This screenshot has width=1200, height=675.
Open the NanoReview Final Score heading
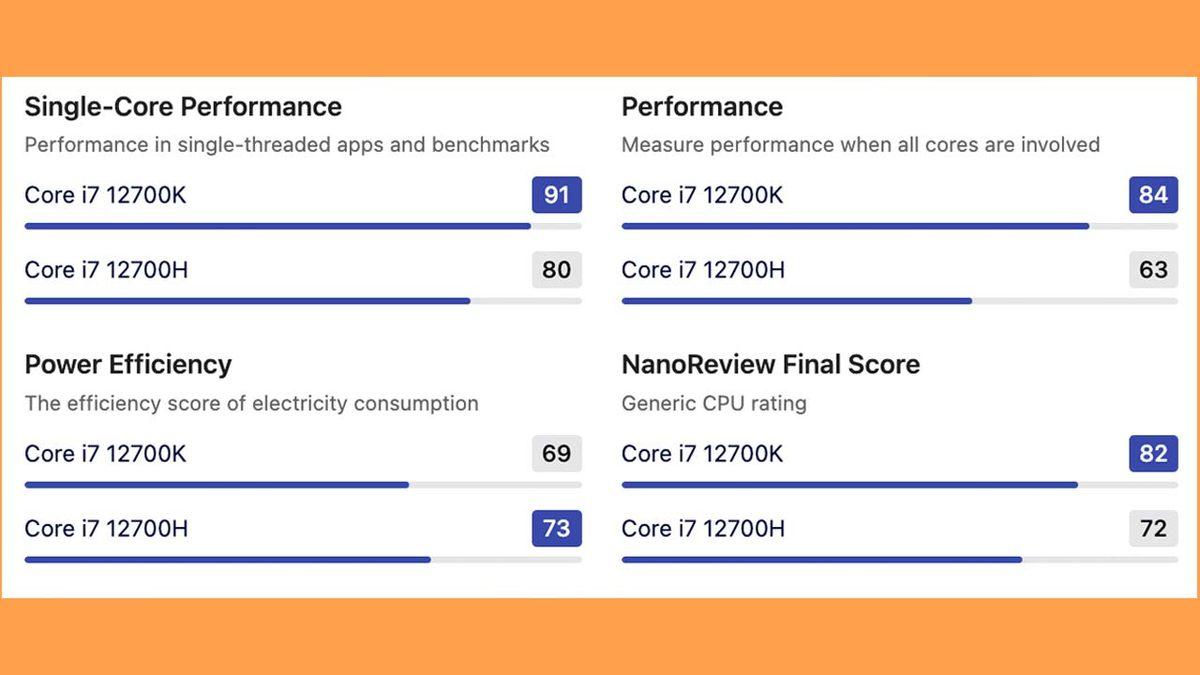pyautogui.click(x=770, y=365)
